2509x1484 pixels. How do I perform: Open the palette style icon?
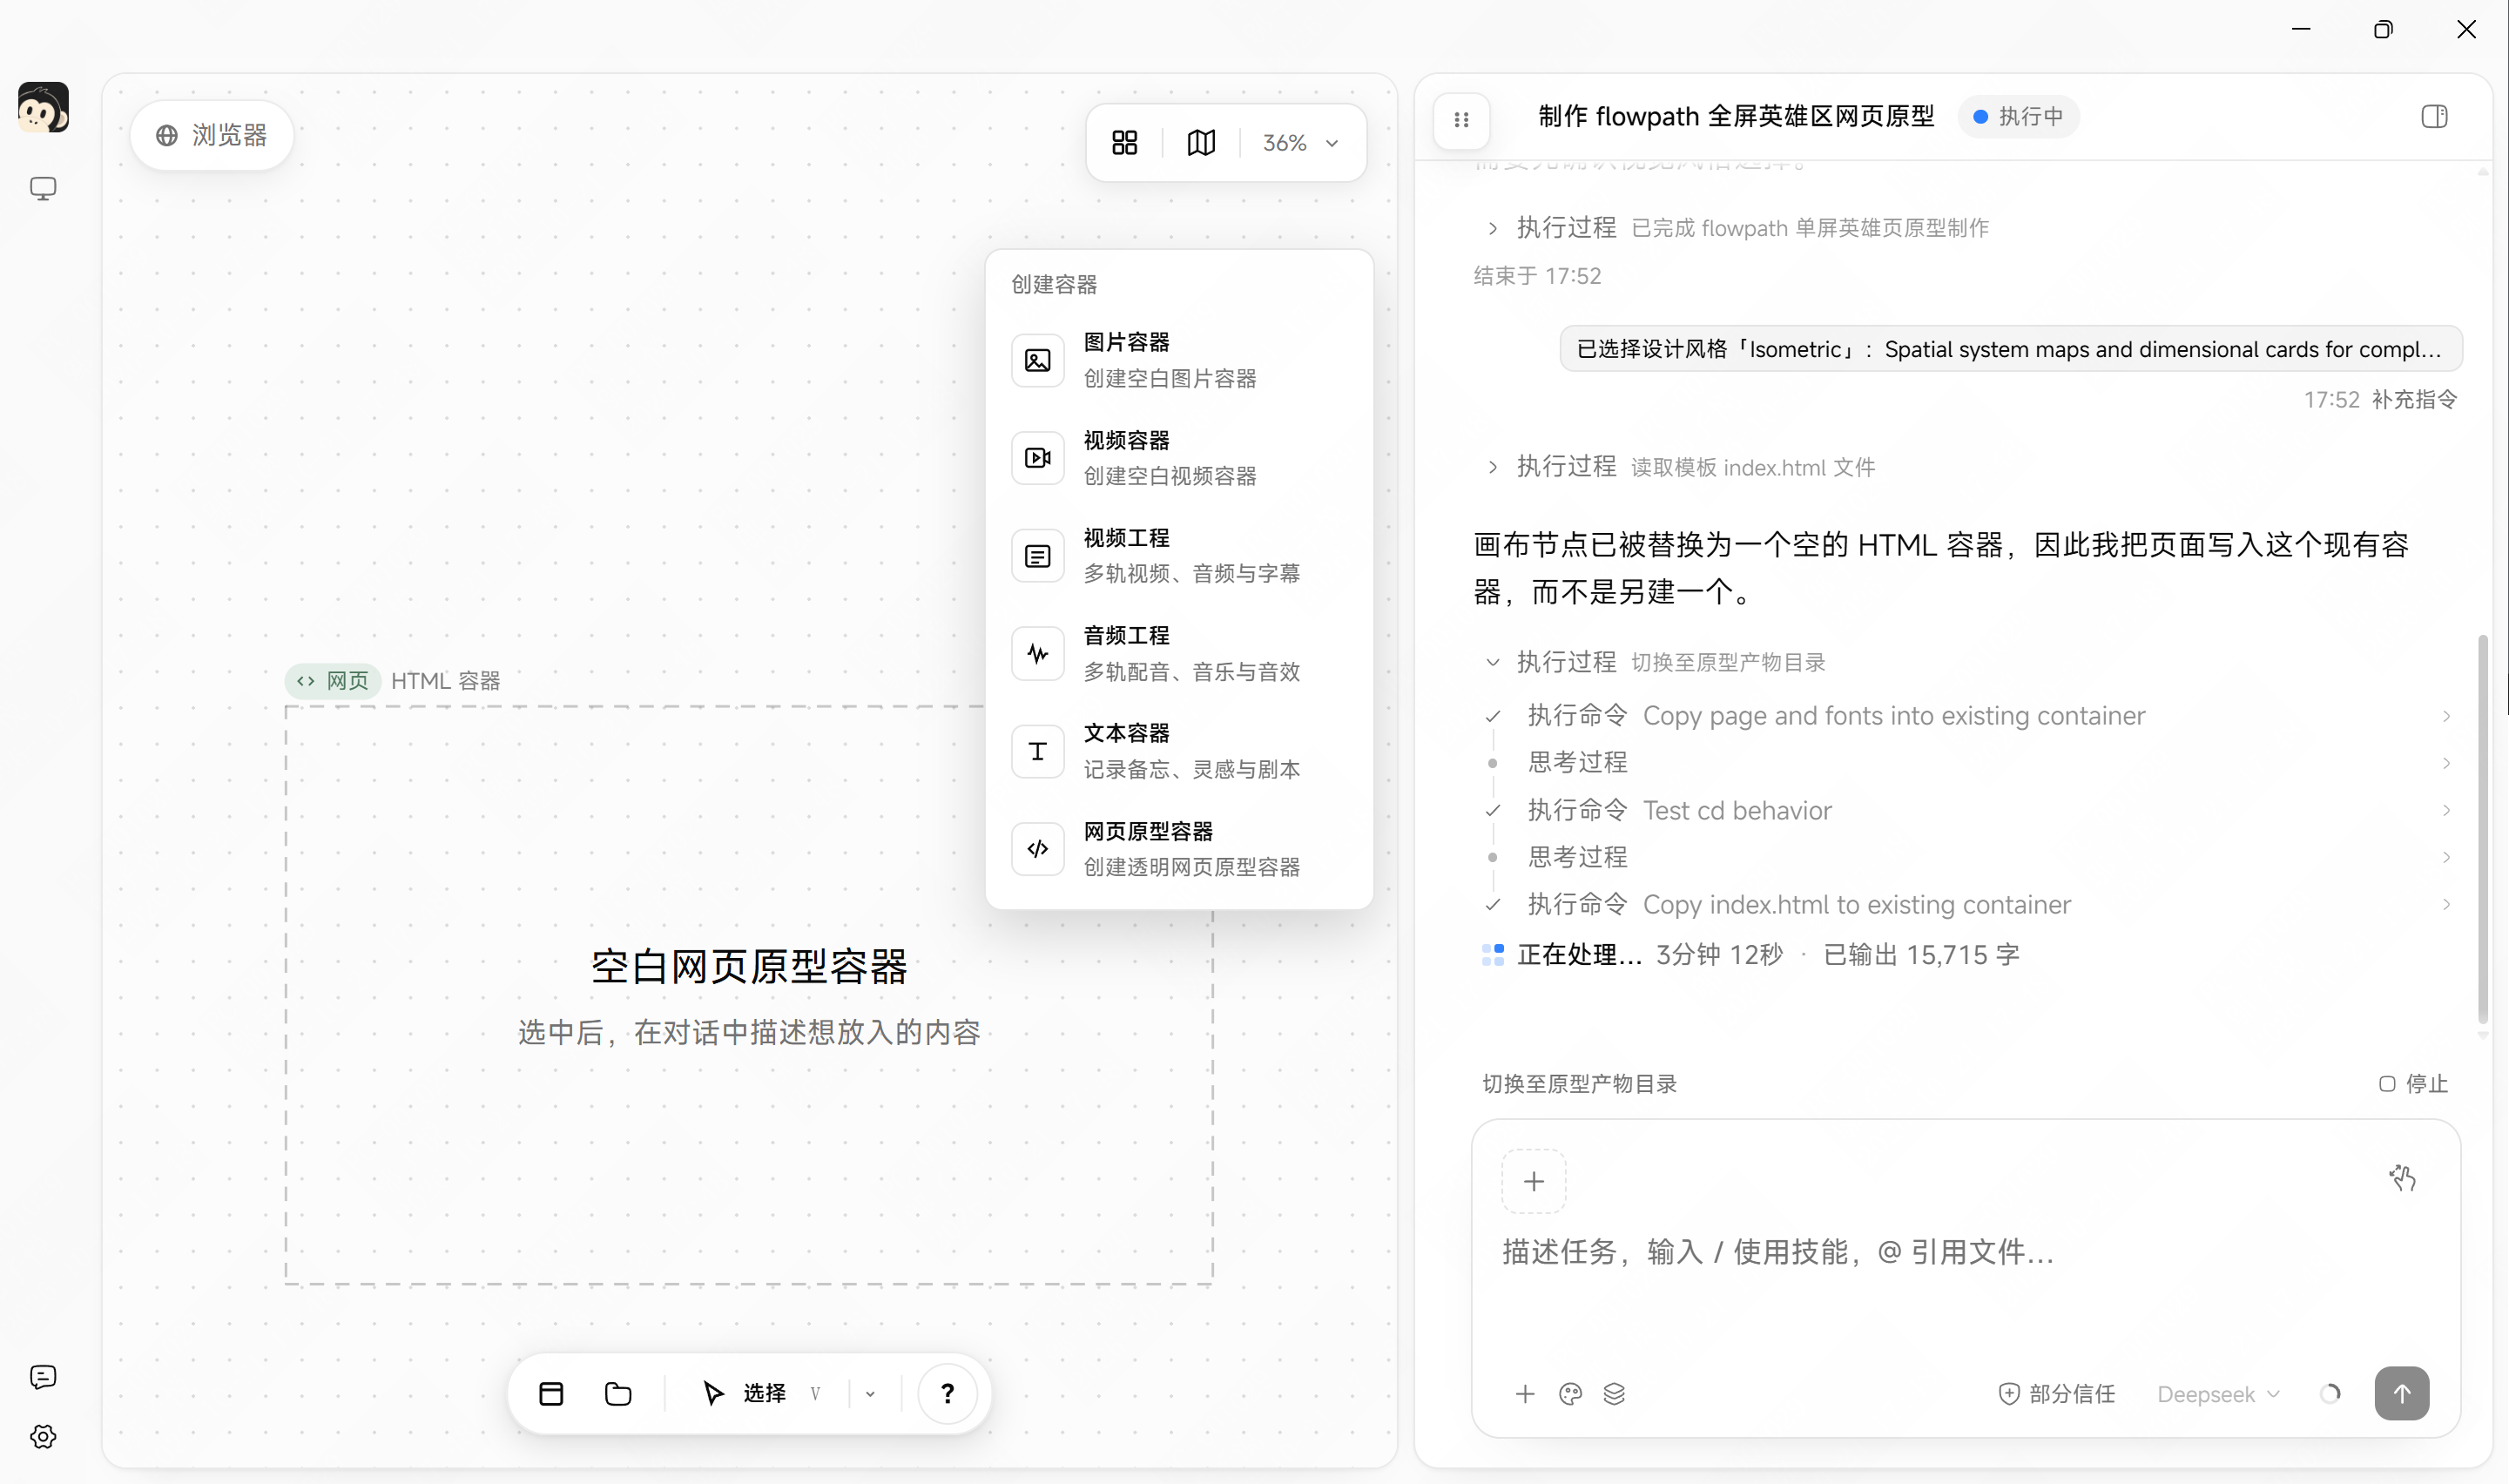point(1570,1394)
